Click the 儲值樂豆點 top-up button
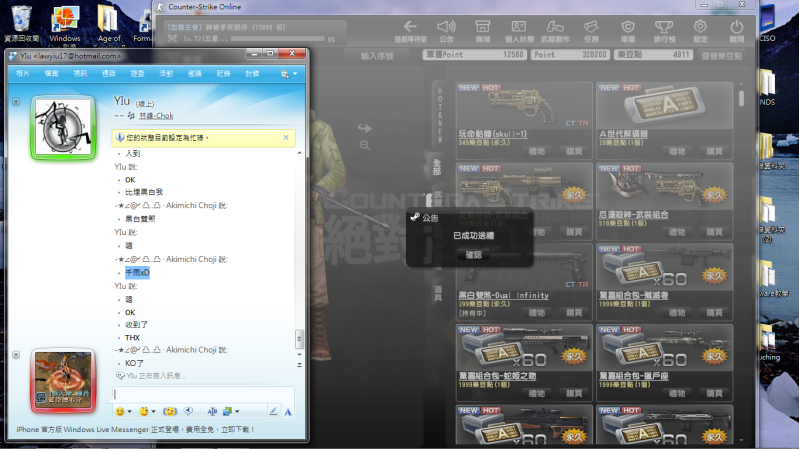 click(x=722, y=56)
